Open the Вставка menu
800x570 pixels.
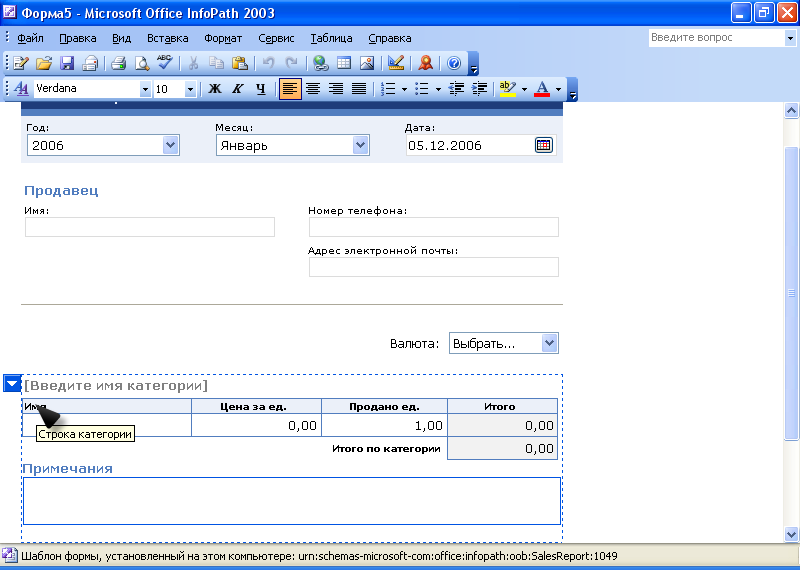[167, 38]
